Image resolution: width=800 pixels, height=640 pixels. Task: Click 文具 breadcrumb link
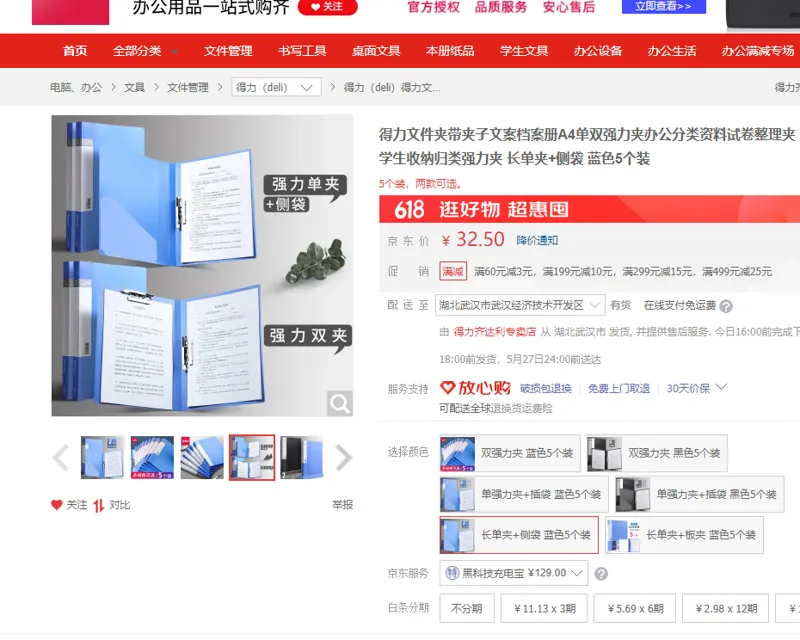coord(134,87)
